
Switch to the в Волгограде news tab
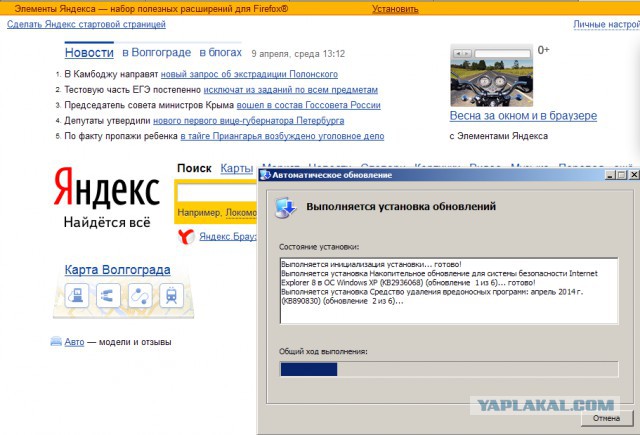[x=157, y=53]
